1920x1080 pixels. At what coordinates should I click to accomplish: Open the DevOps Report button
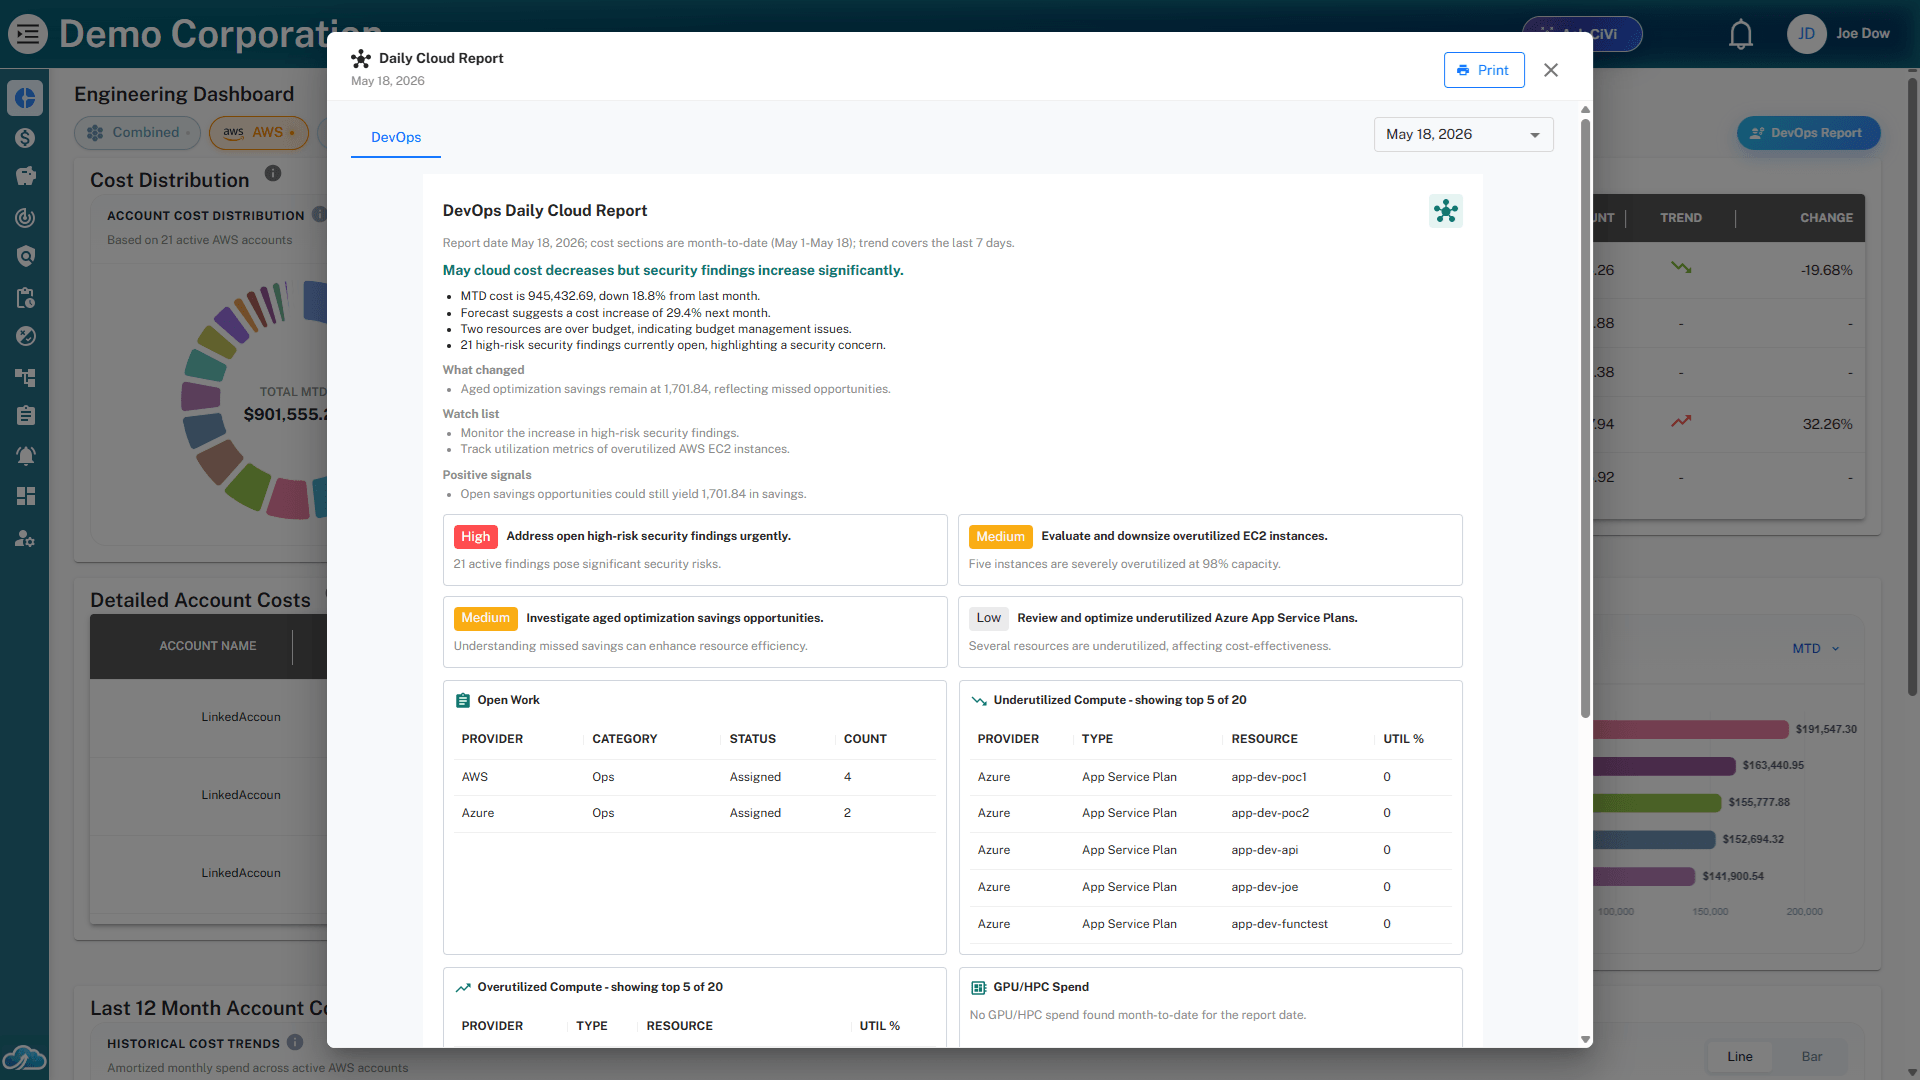pyautogui.click(x=1808, y=133)
